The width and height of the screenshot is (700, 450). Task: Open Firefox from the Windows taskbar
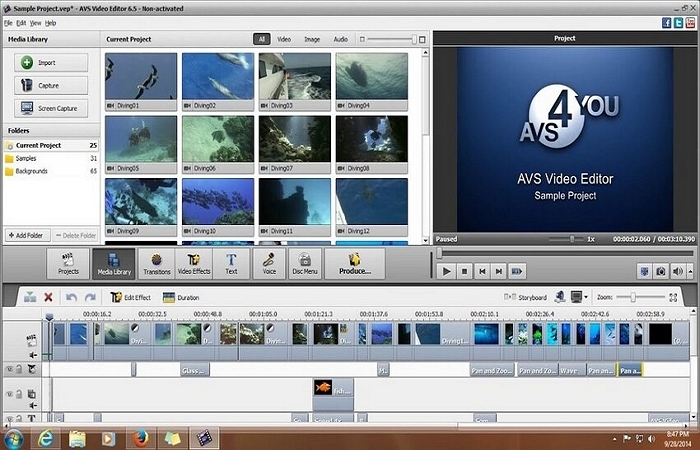[140, 438]
